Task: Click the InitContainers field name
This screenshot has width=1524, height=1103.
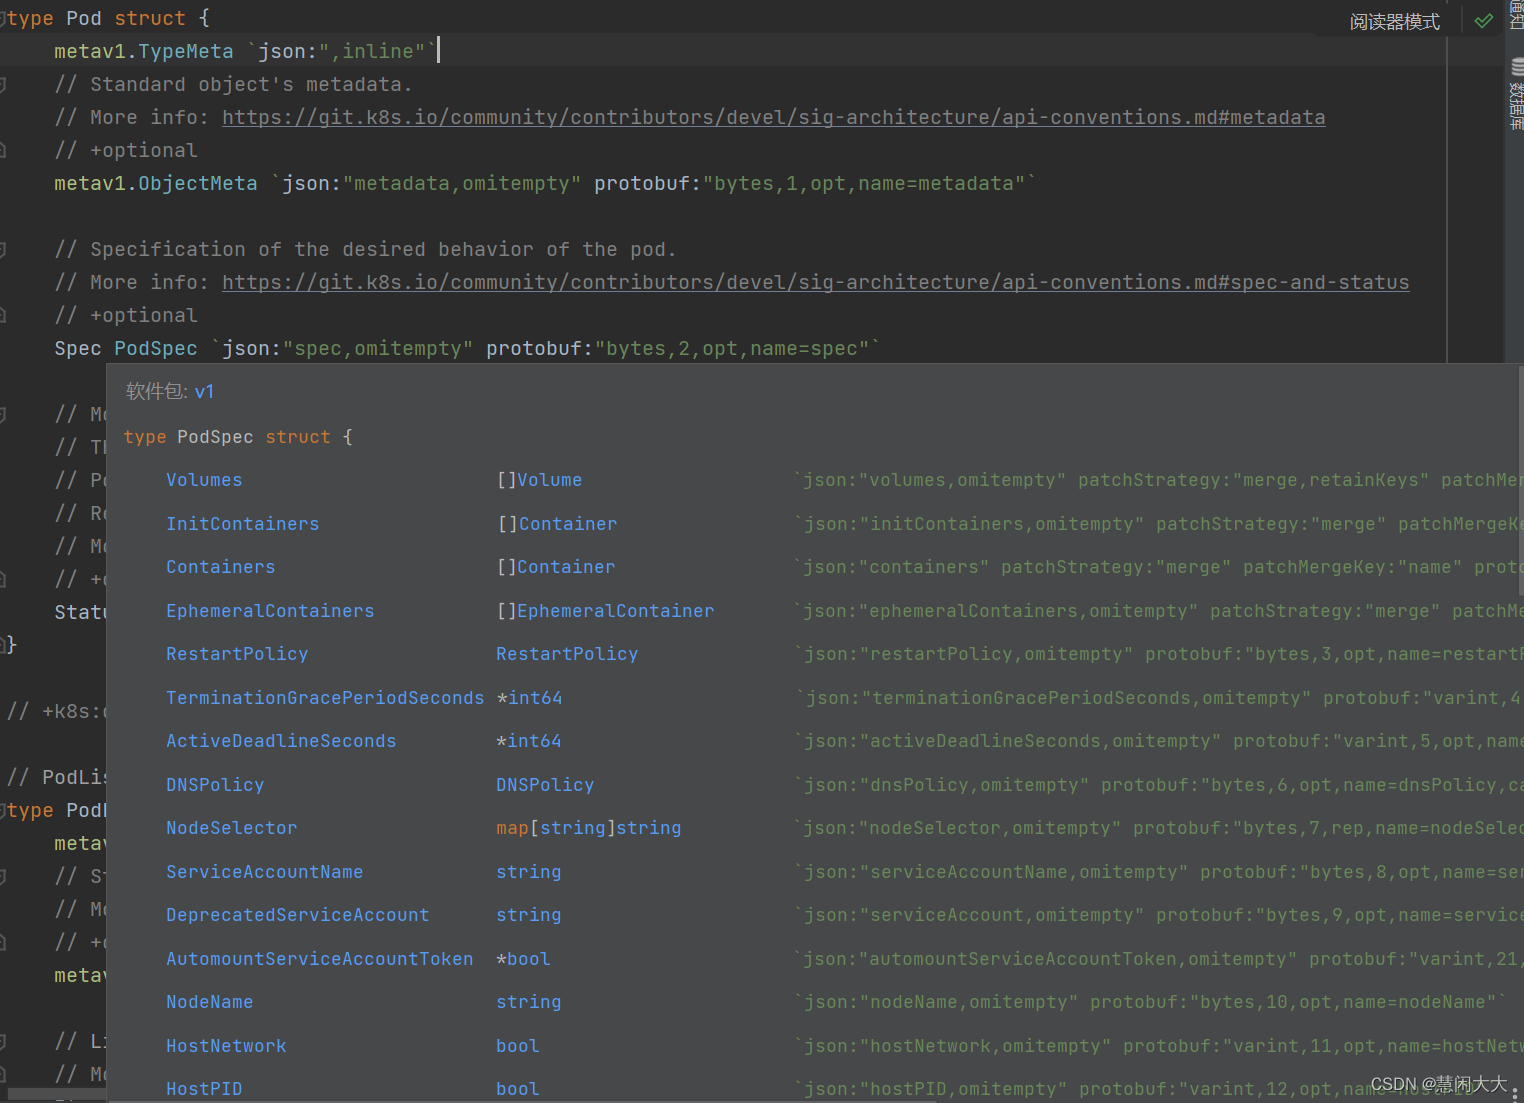Action: coord(243,524)
